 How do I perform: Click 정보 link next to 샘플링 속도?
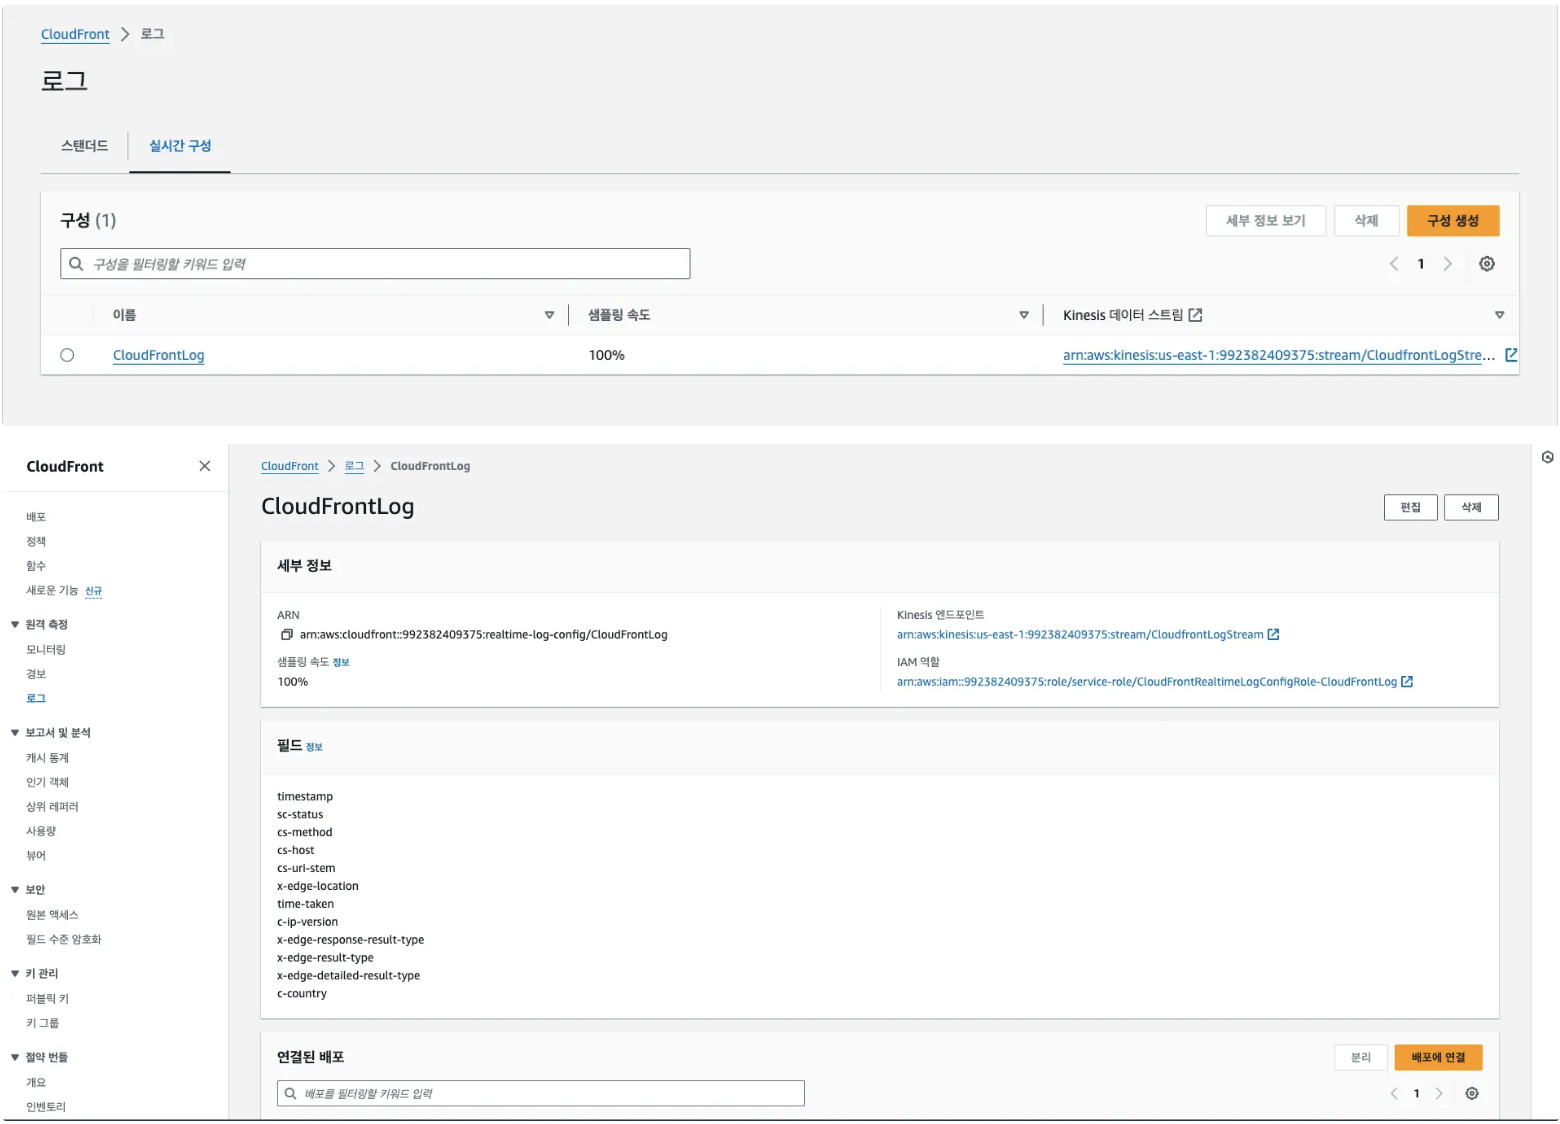[341, 663]
